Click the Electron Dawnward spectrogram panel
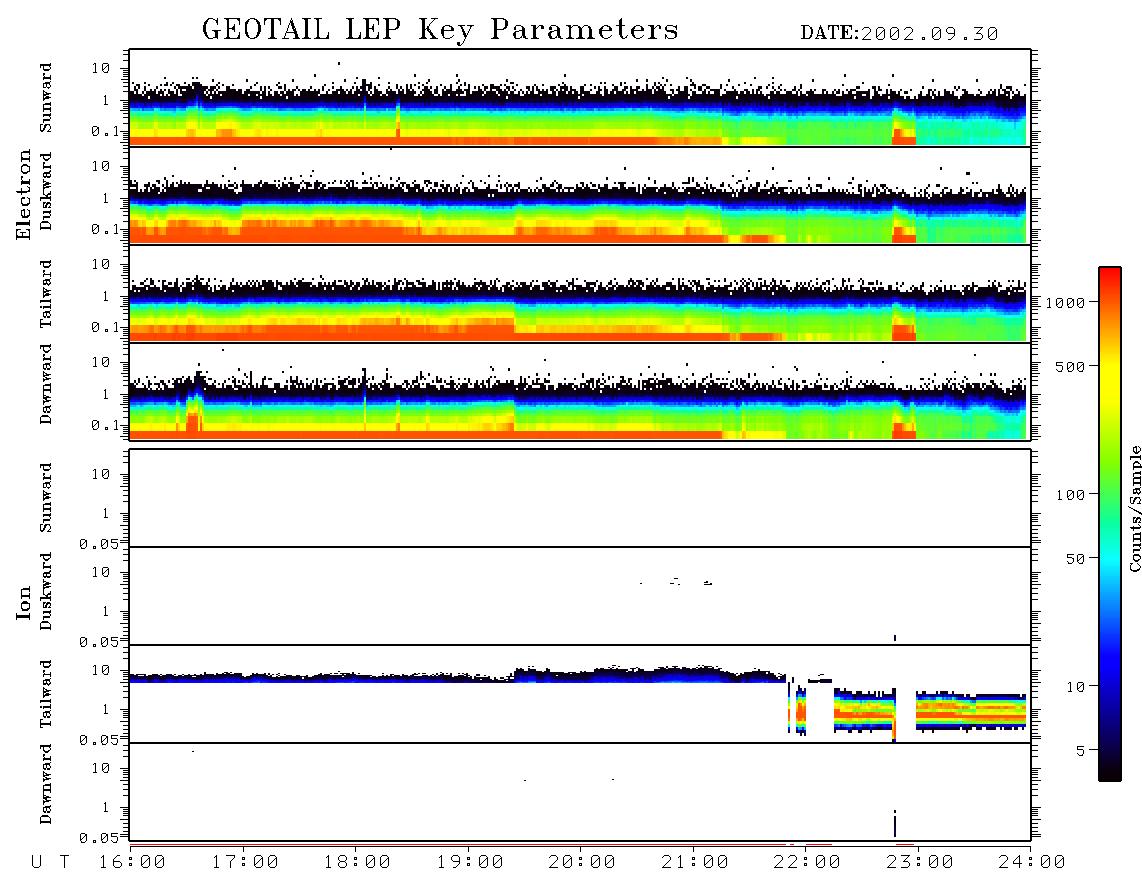 pos(580,391)
